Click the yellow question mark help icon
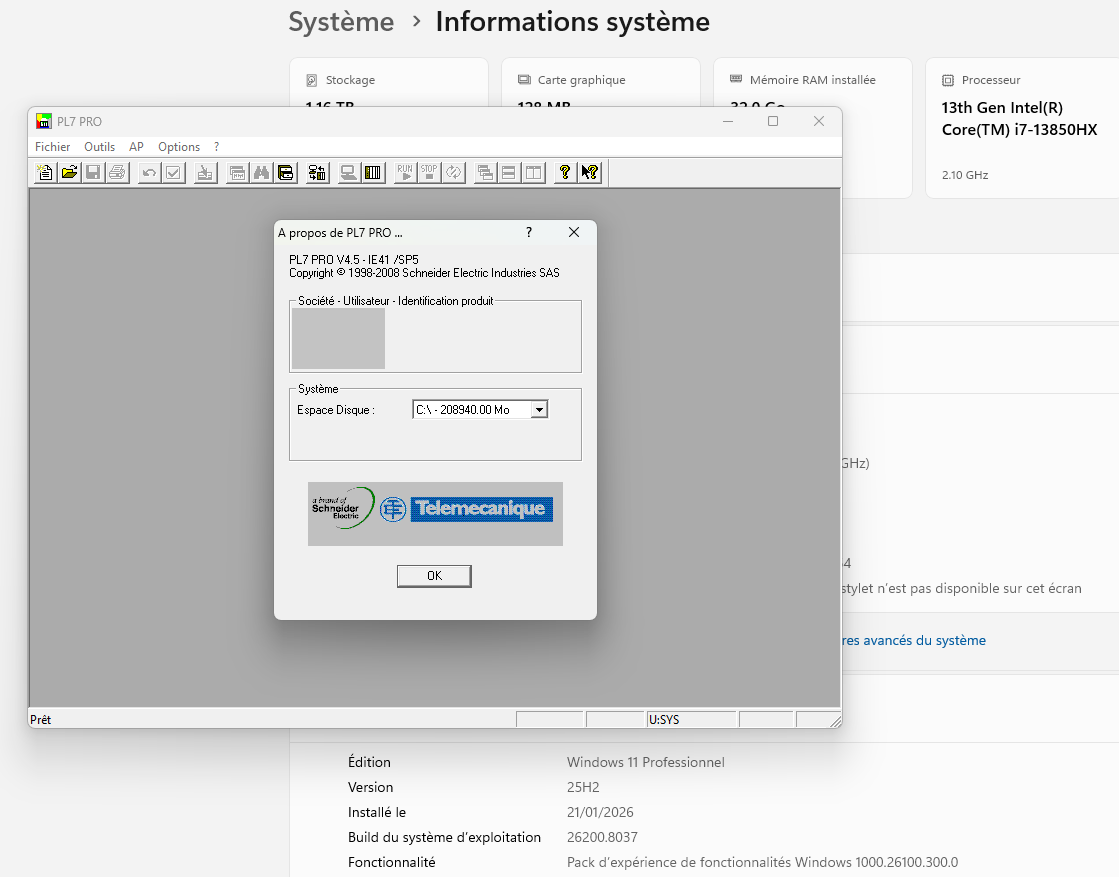 565,172
